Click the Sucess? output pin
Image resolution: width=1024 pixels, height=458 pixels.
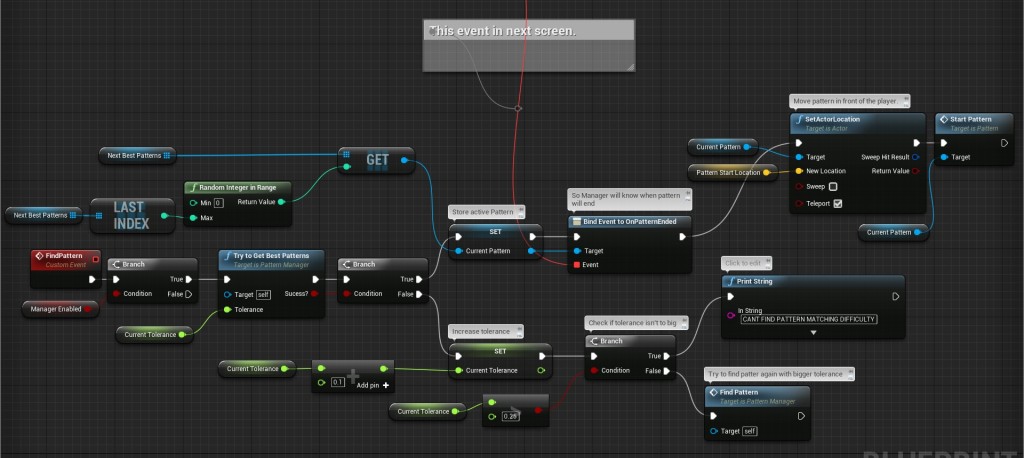(315, 294)
